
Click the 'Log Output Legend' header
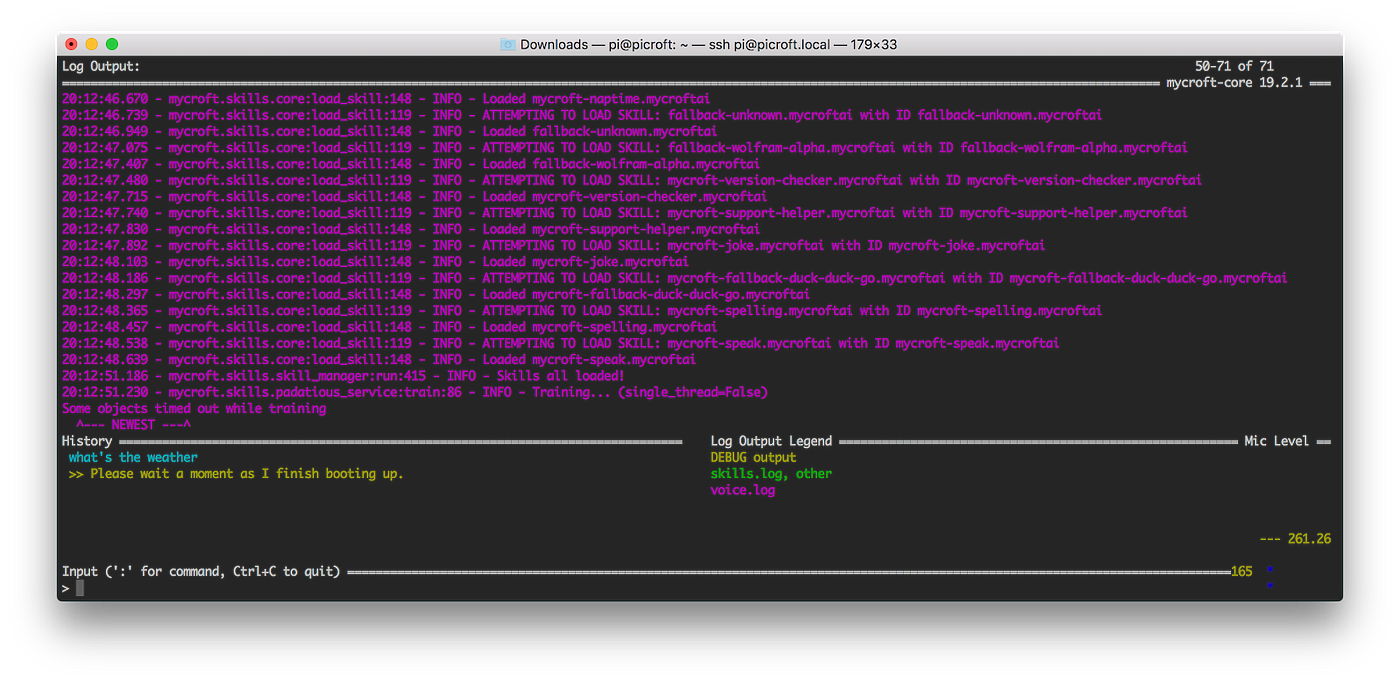click(x=771, y=441)
